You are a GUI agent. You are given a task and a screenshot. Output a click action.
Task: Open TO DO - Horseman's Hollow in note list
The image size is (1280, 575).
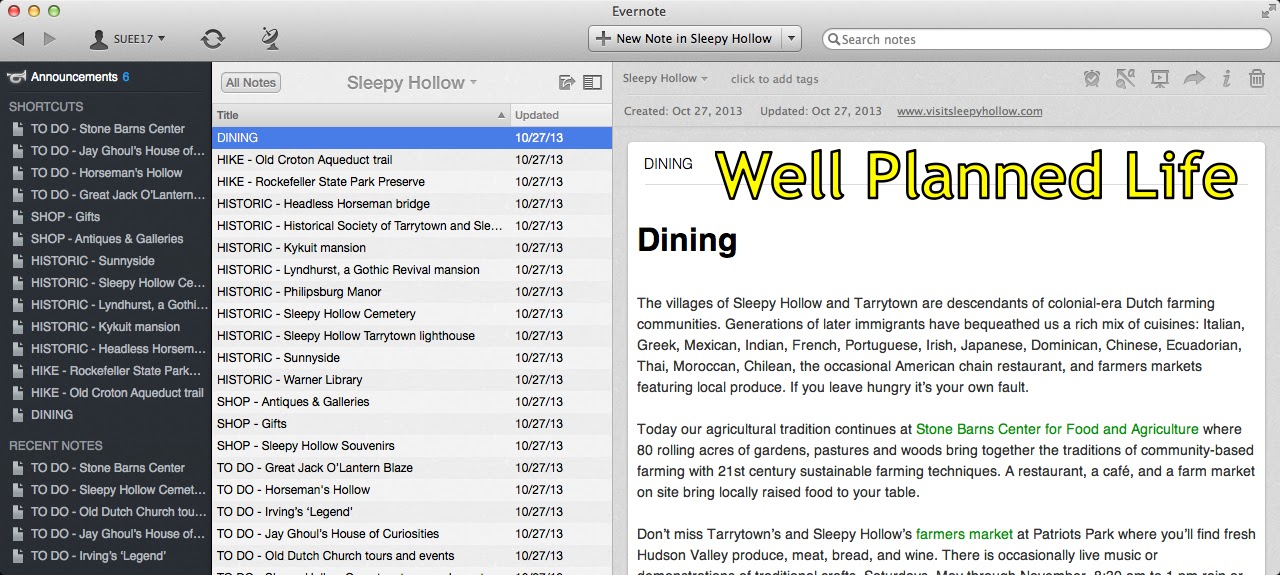[412, 490]
